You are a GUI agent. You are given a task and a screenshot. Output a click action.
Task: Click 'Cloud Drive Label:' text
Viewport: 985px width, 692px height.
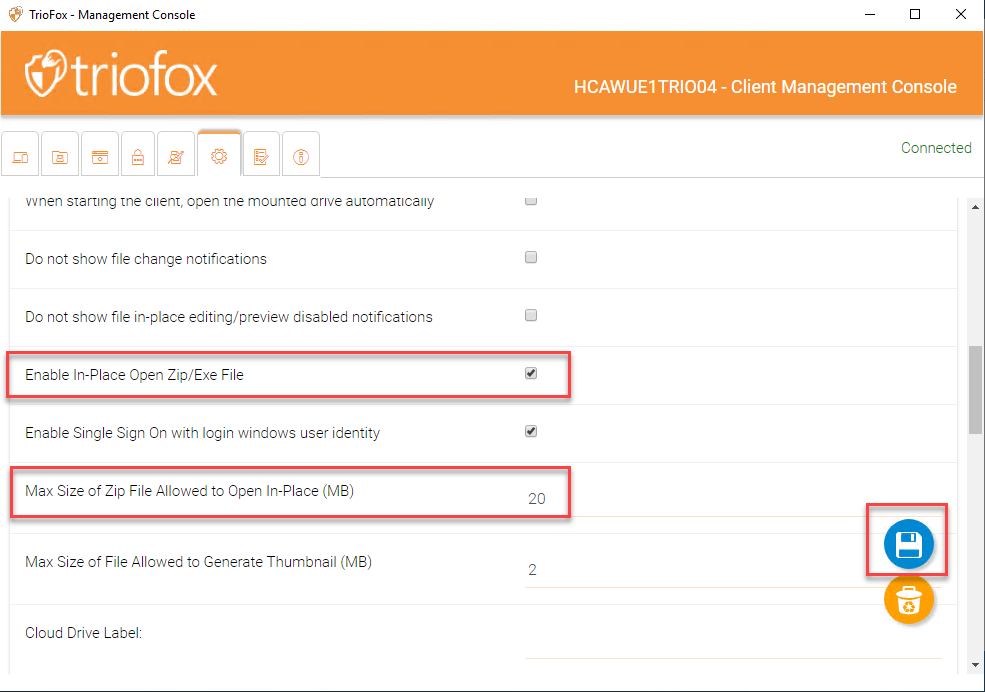tap(84, 633)
